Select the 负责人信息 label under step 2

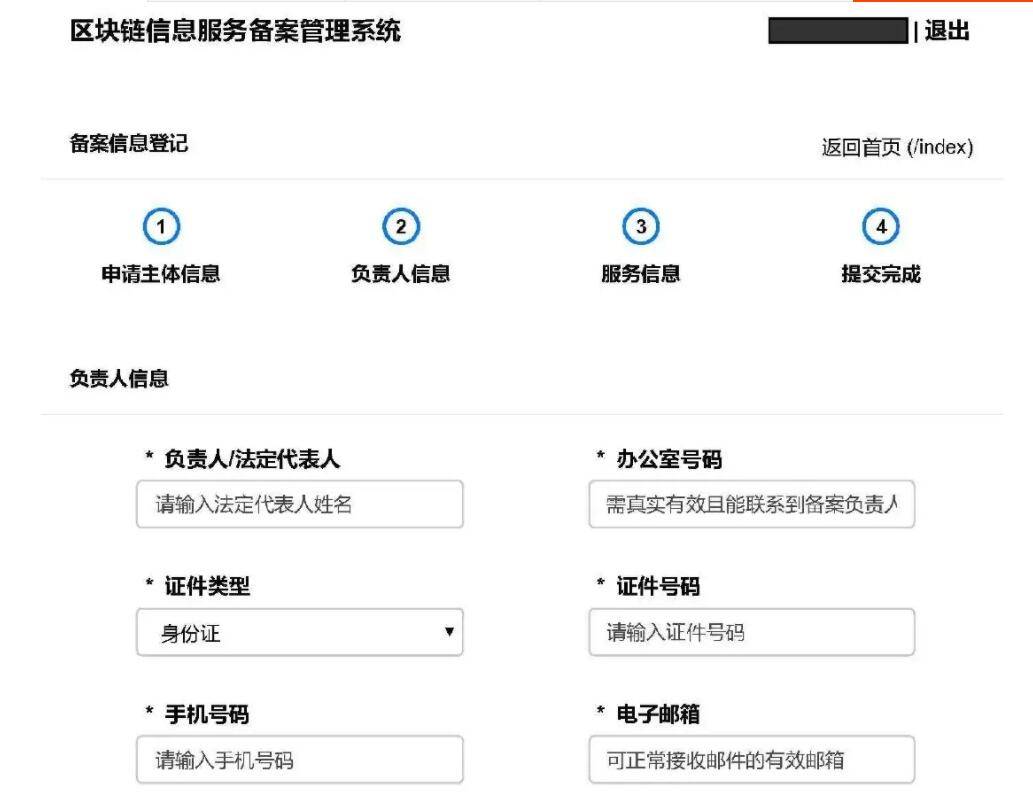(x=401, y=274)
